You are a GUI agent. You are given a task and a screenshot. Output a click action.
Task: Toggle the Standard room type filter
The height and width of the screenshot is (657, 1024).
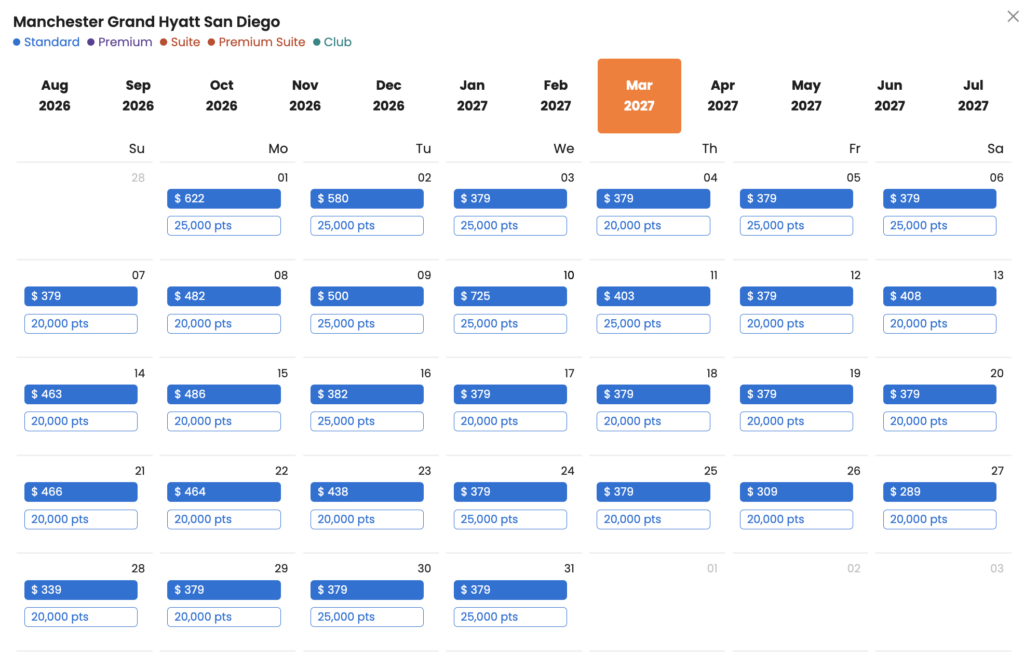tap(46, 42)
